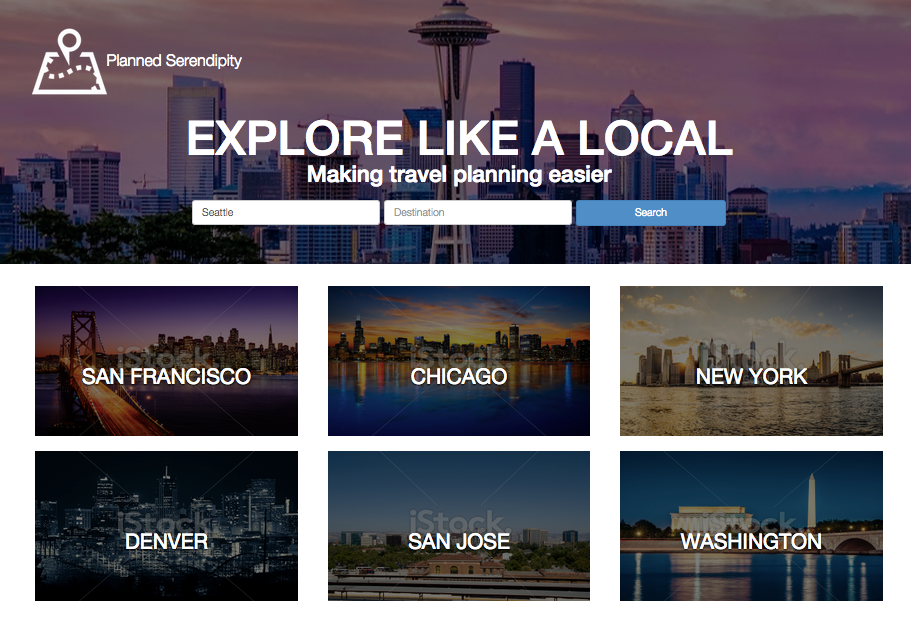The image size is (911, 627).
Task: Click the Washington Monument obelisk in photo
Action: (x=812, y=501)
